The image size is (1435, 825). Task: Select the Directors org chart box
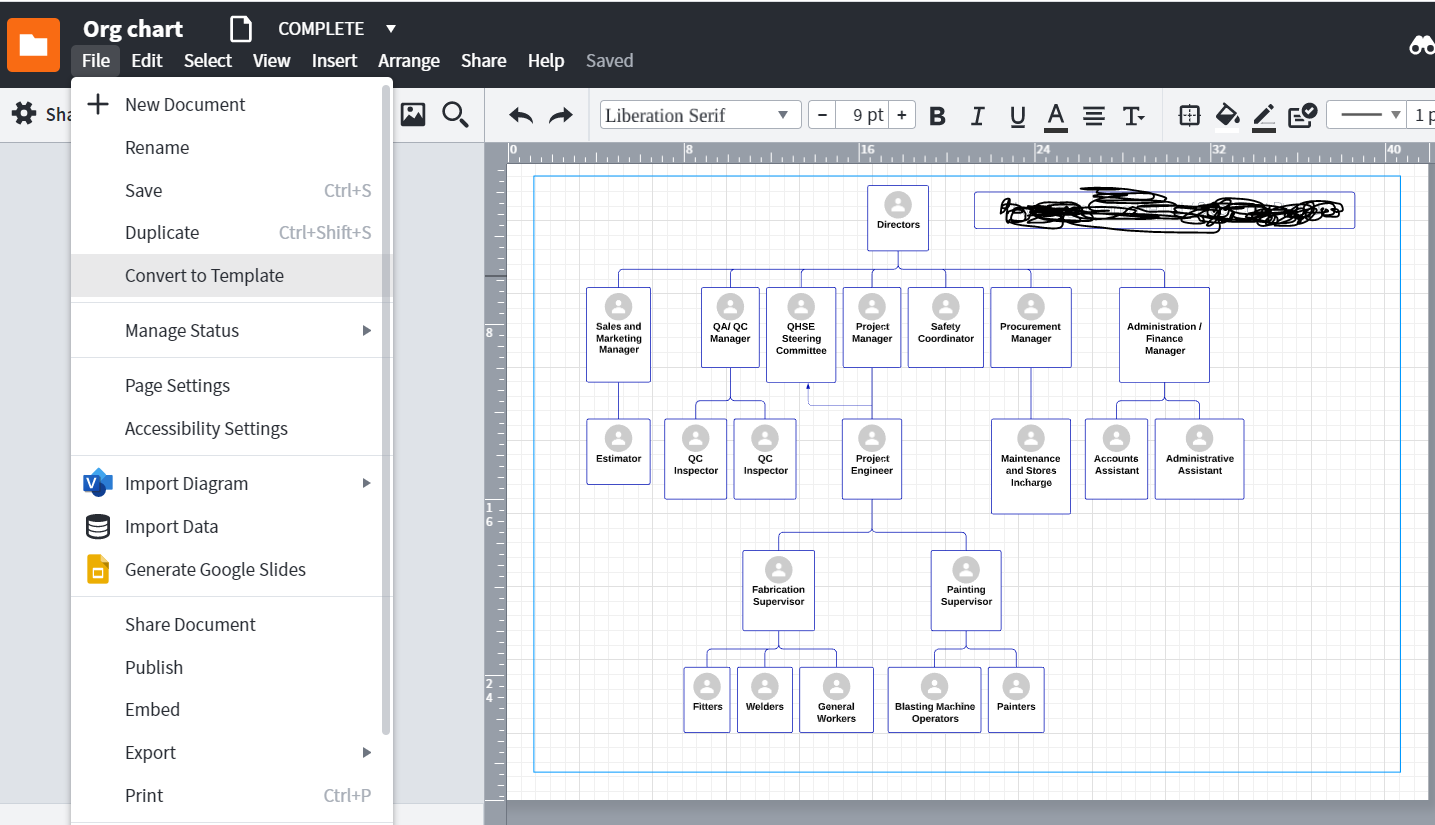pos(898,218)
